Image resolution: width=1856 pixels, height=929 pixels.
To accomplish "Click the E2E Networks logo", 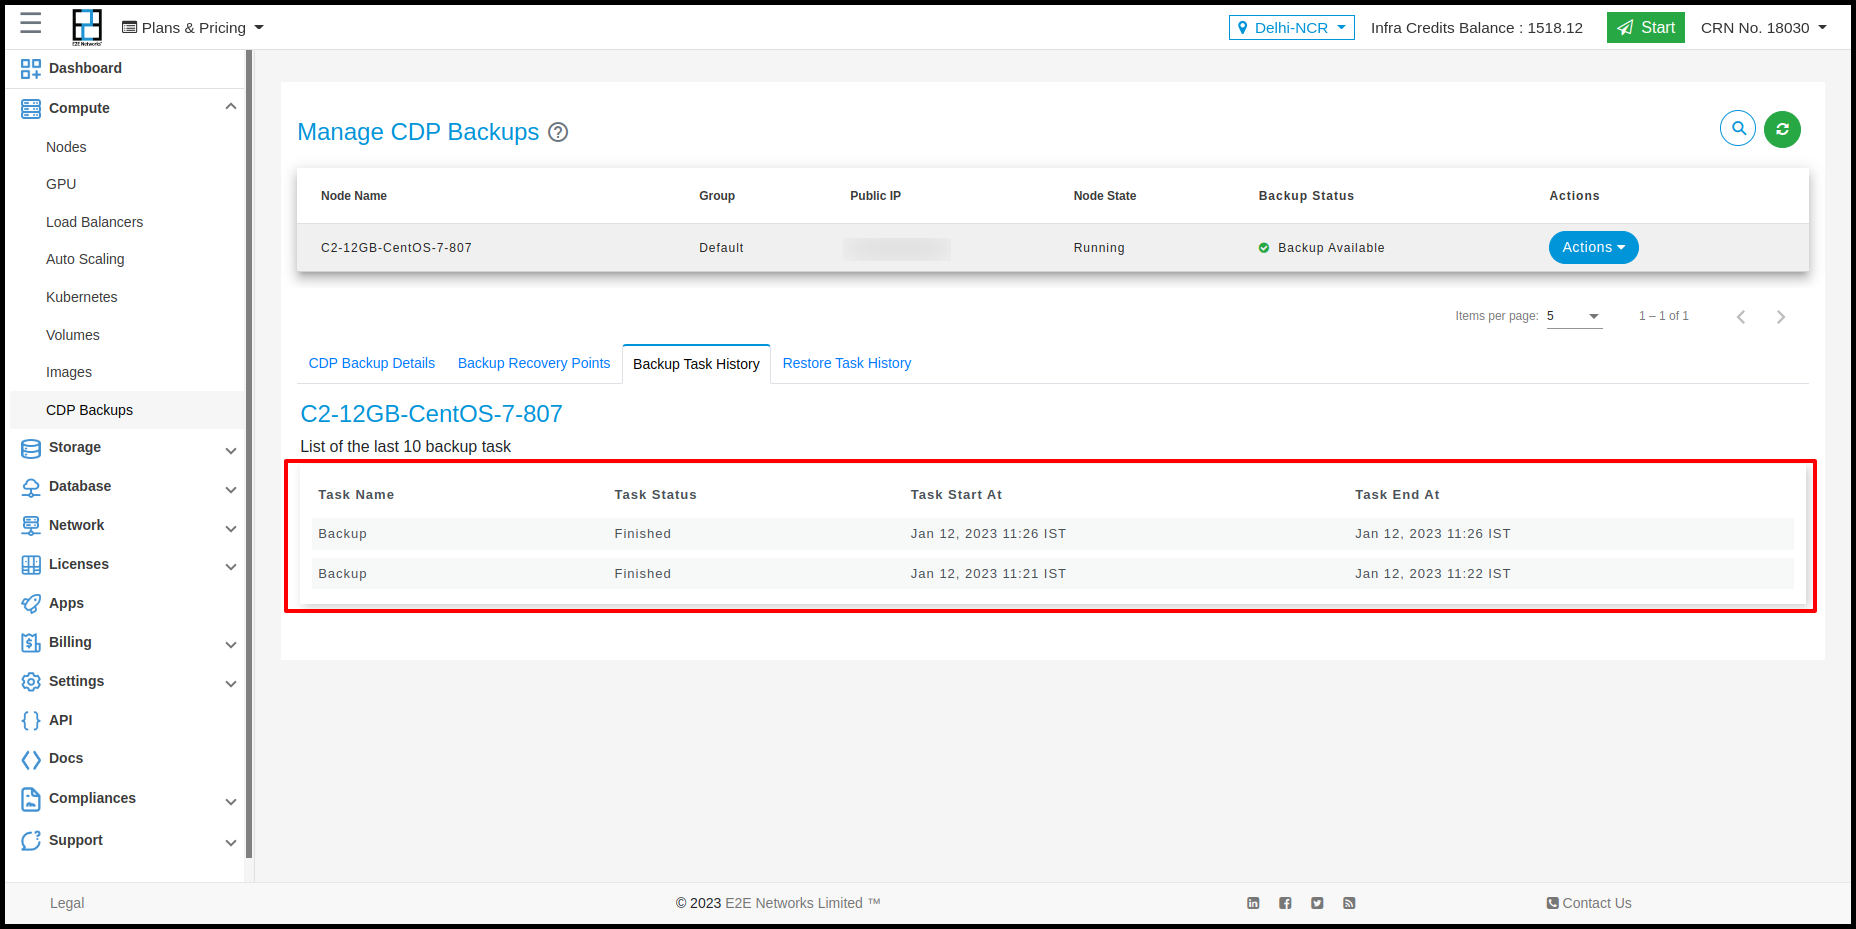I will (x=87, y=27).
